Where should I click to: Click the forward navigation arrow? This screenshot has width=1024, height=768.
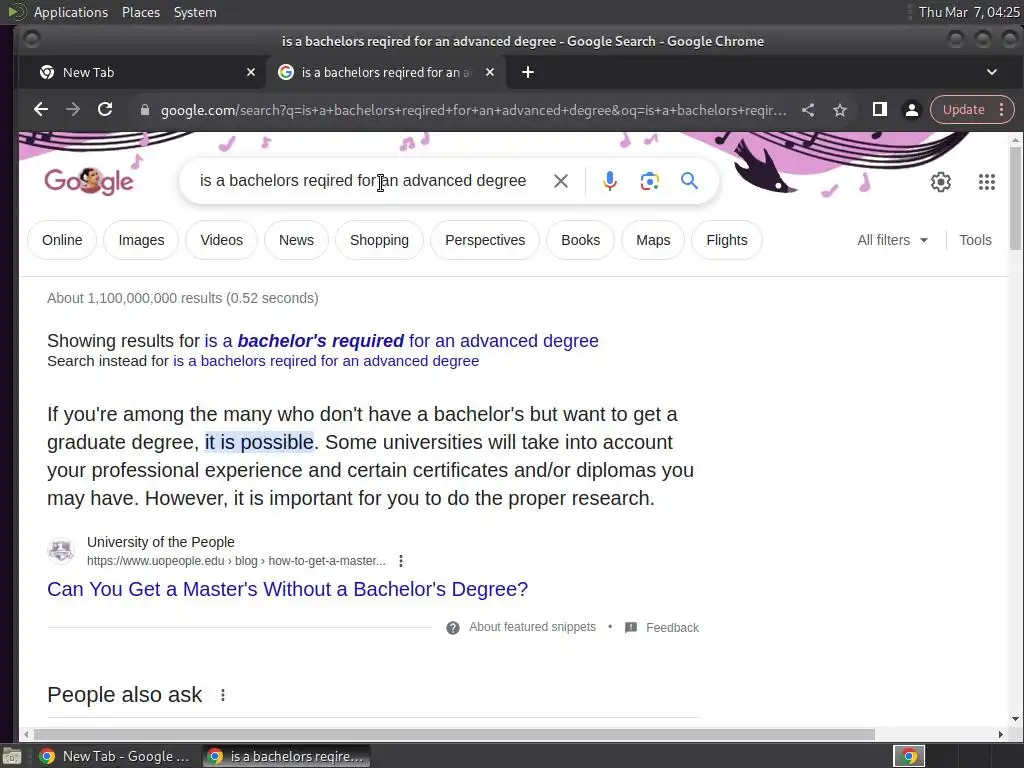coord(72,110)
